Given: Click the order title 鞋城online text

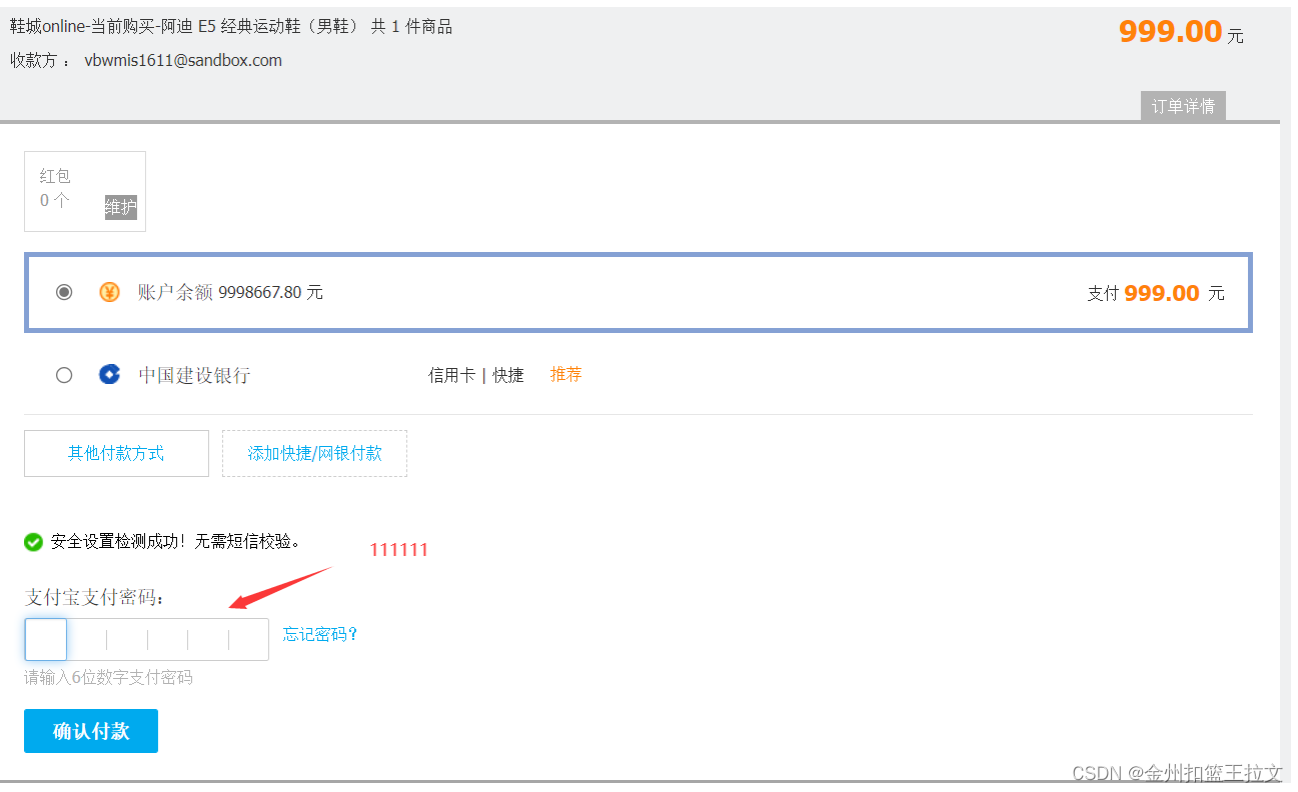Looking at the screenshot, I should 231,27.
